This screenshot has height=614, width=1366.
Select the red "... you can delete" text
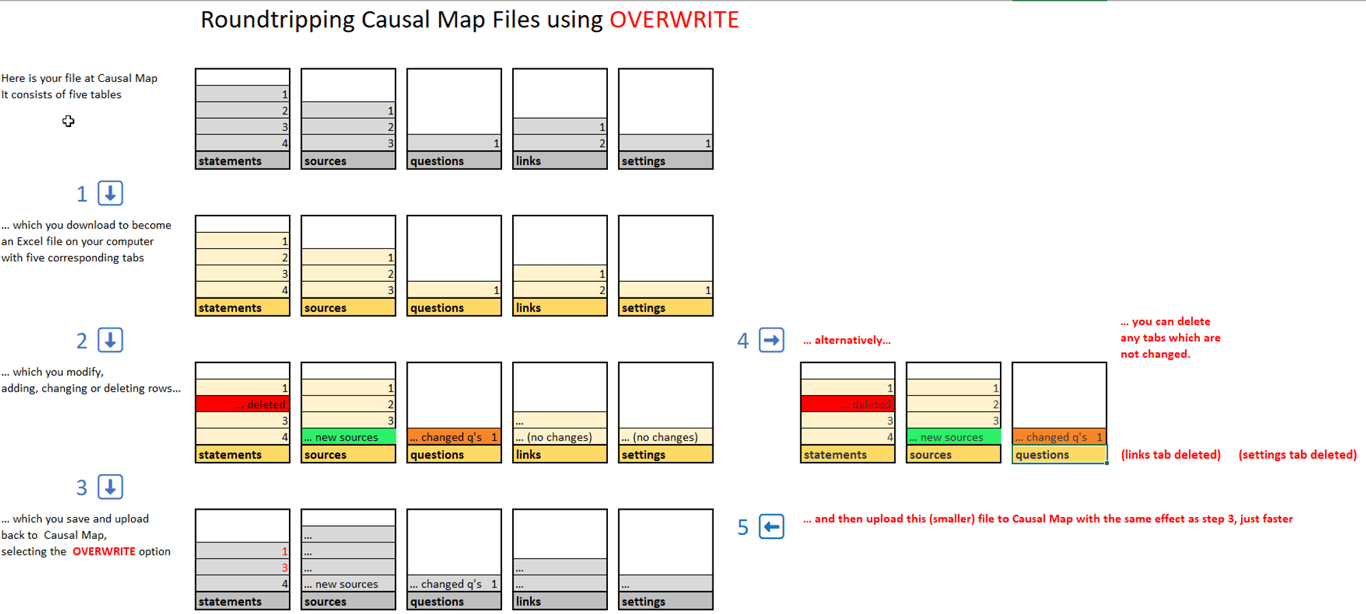(x=1165, y=322)
